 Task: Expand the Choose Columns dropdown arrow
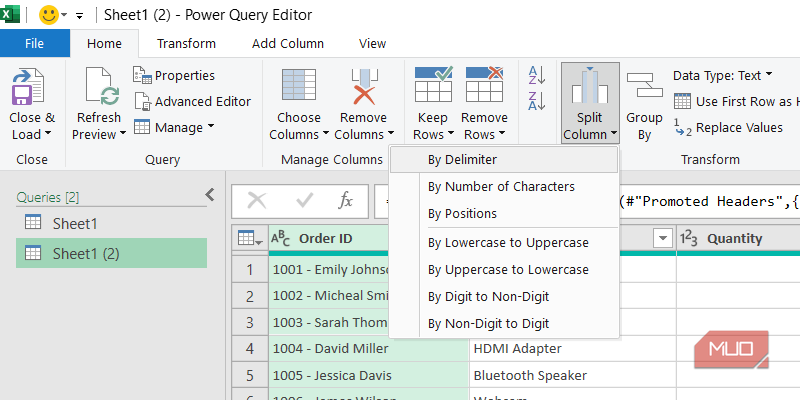(x=326, y=135)
